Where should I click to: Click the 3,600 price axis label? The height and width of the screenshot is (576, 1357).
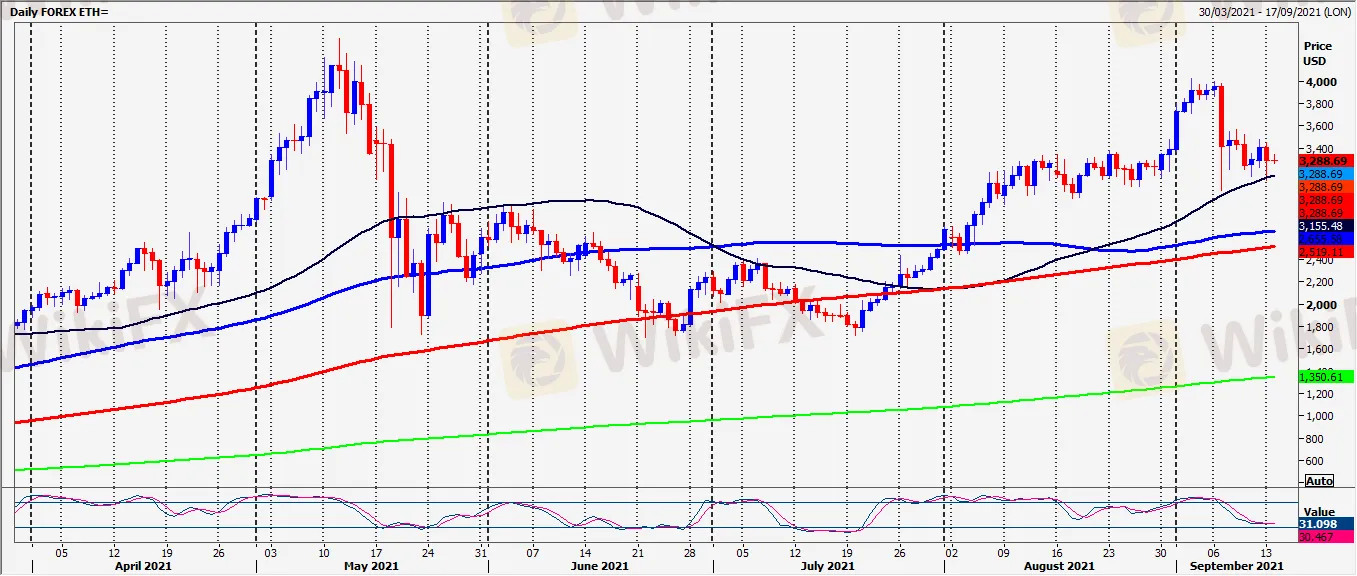point(1322,126)
